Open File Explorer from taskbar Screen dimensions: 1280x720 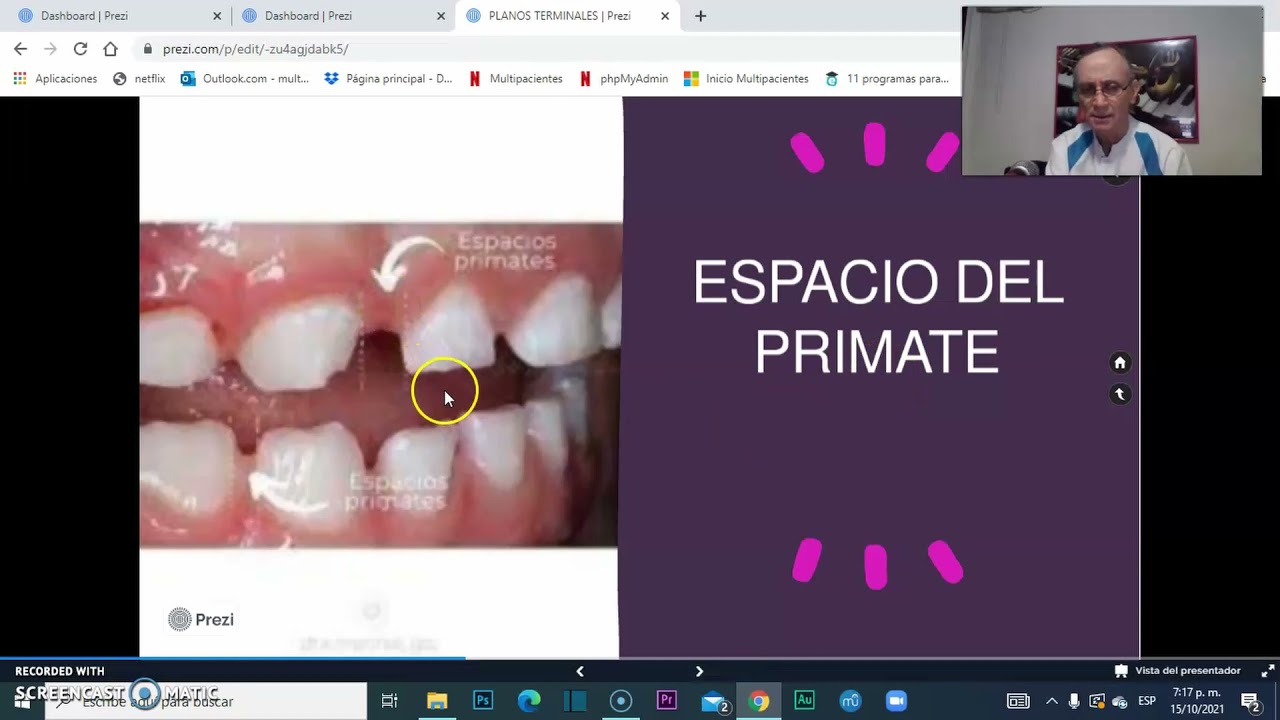click(x=437, y=701)
